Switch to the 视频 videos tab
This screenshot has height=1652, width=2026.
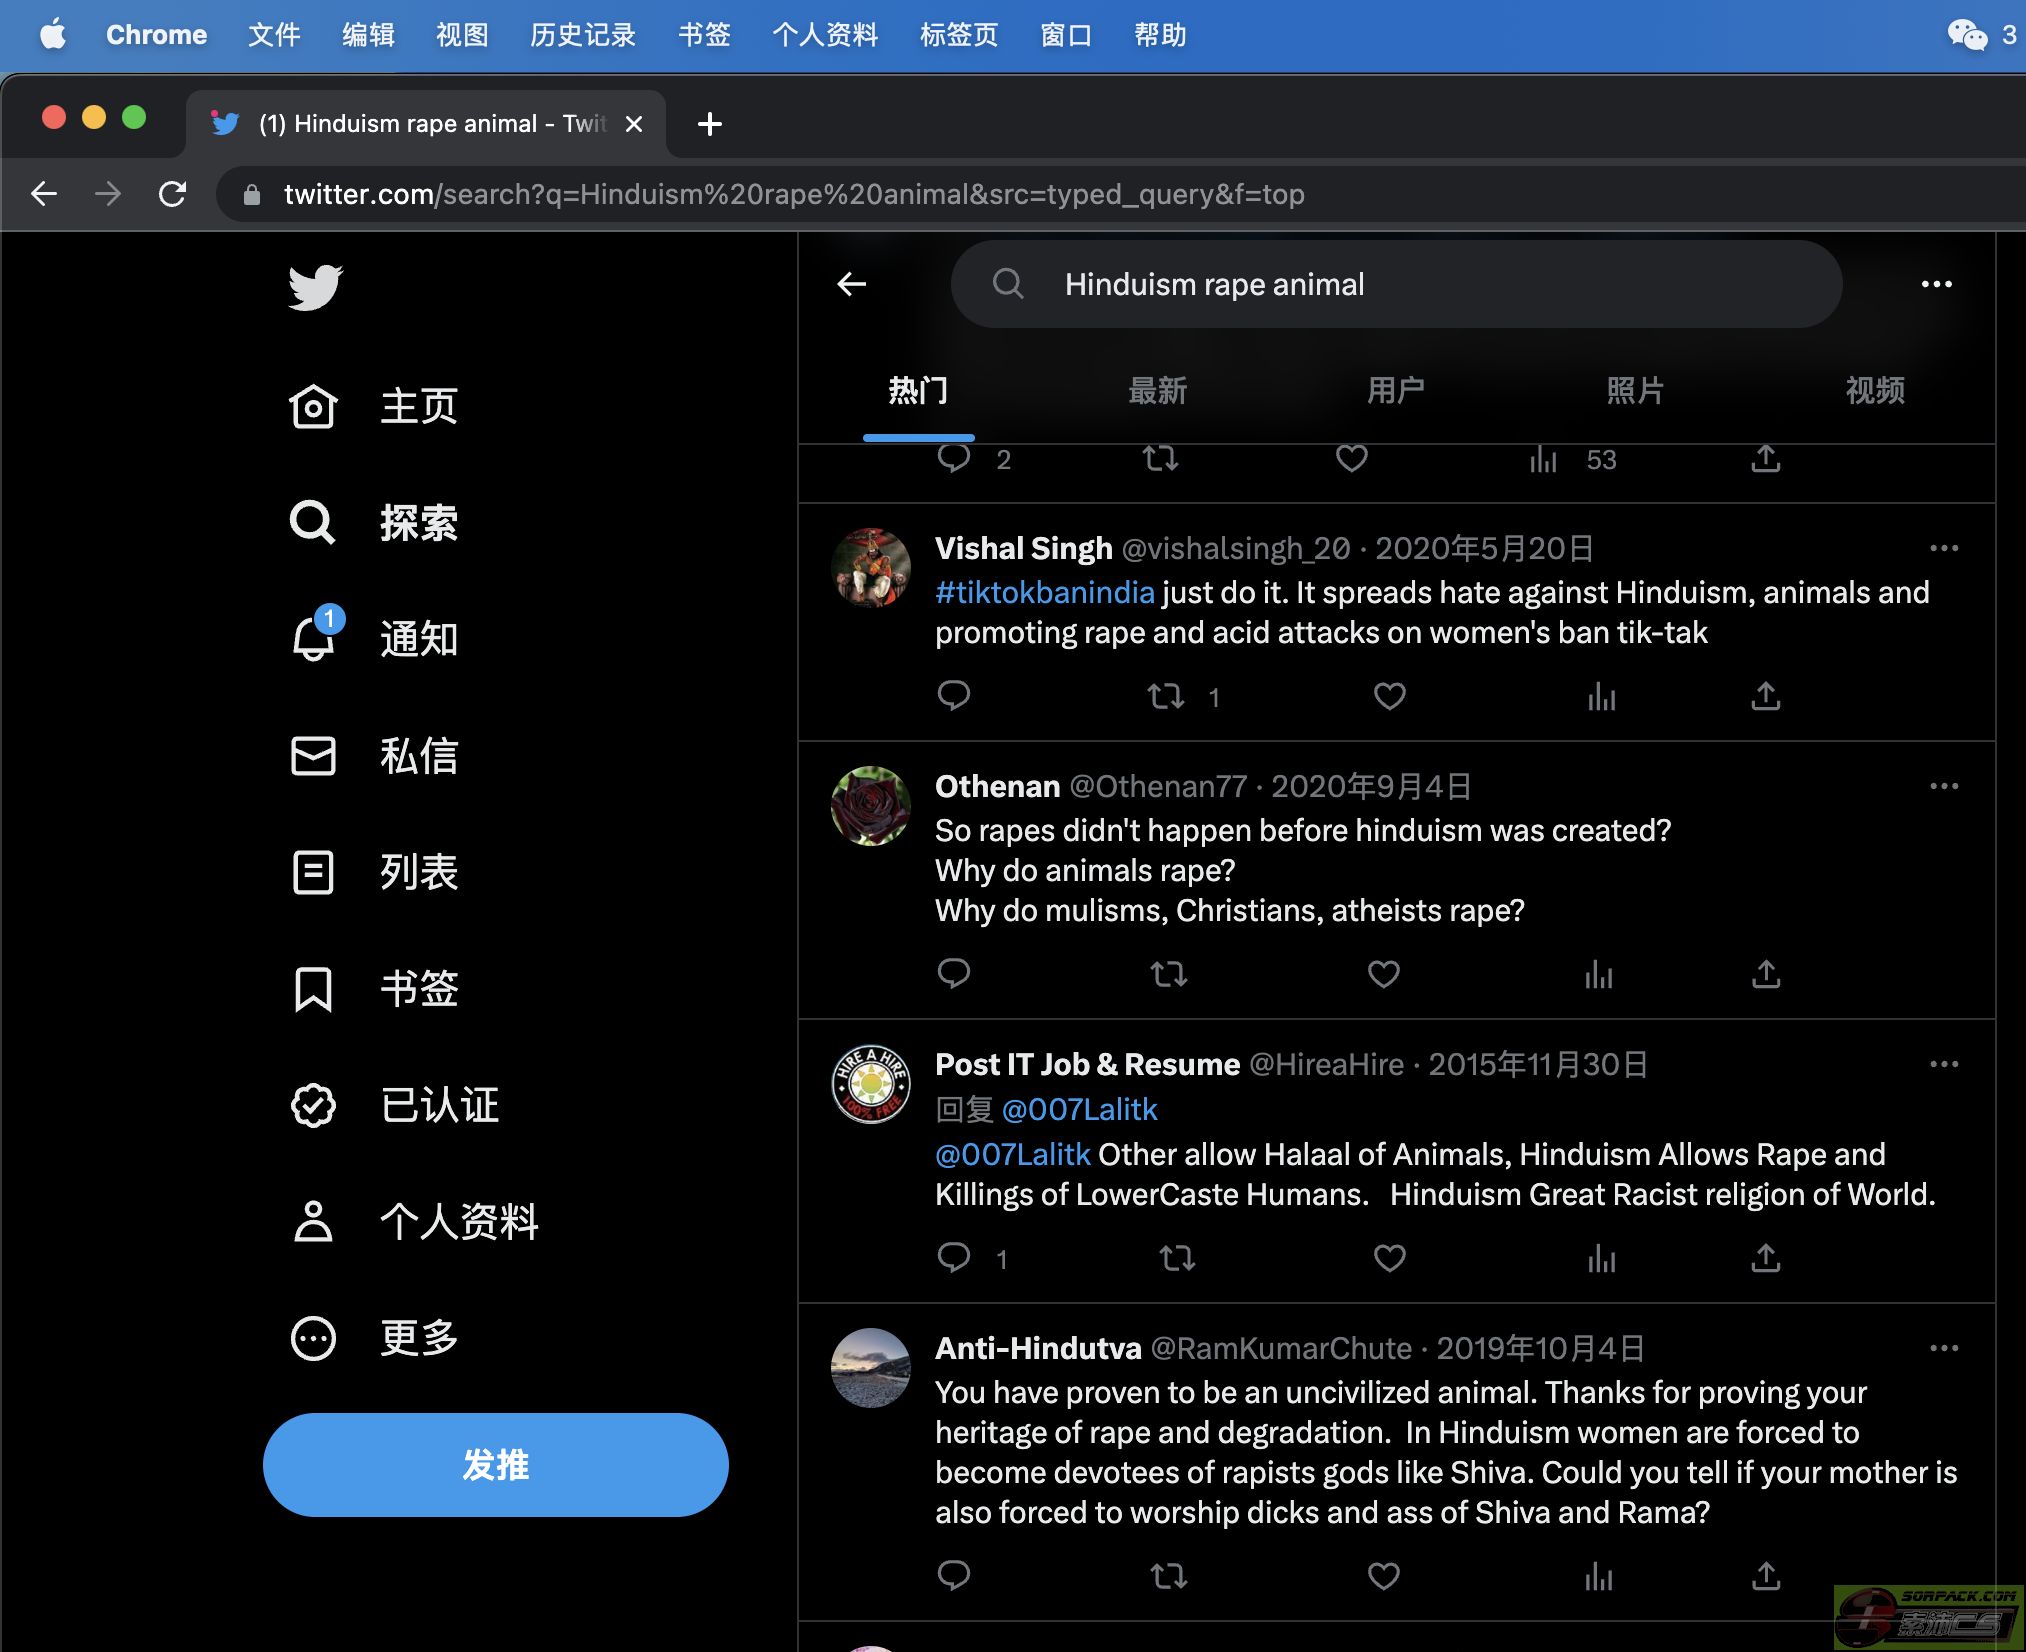pos(1875,390)
